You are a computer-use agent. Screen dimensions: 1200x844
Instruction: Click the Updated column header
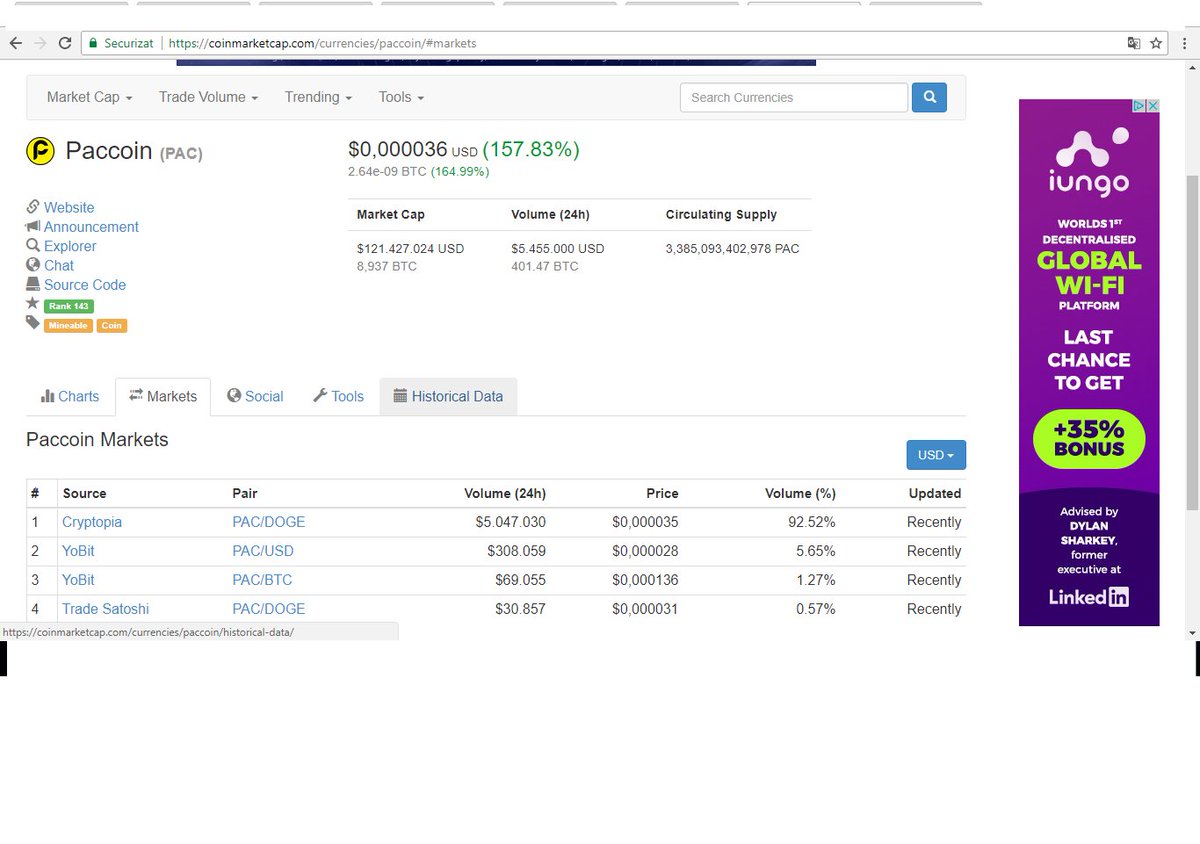point(935,493)
